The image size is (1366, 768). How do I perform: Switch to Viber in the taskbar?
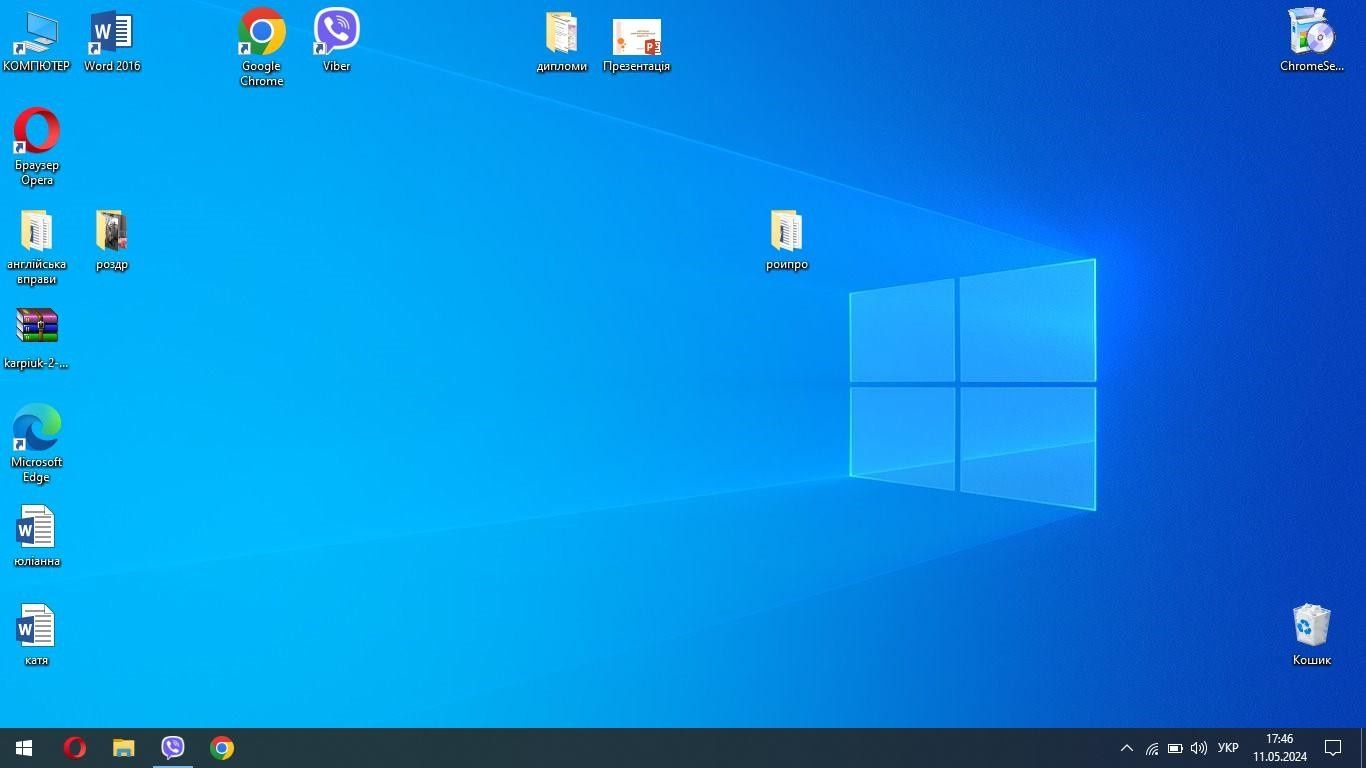pyautogui.click(x=173, y=748)
